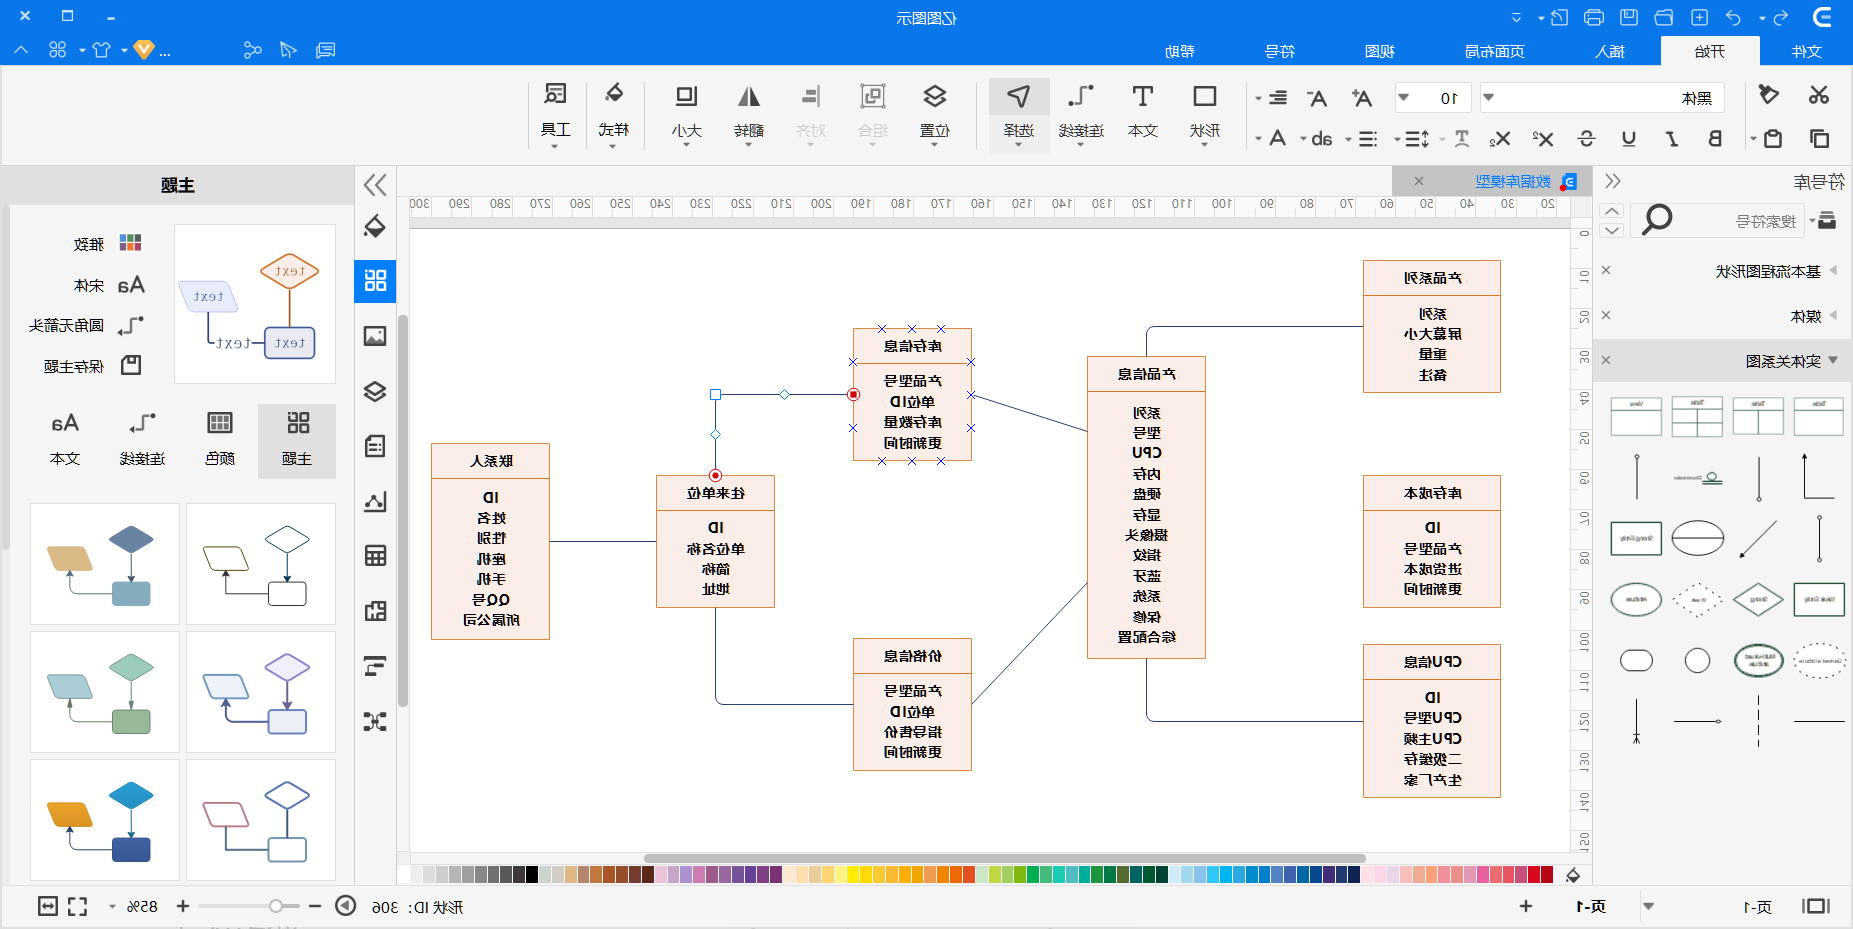The width and height of the screenshot is (1853, 929).
Task: Toggle Bold (B) formatting
Action: pos(1715,138)
